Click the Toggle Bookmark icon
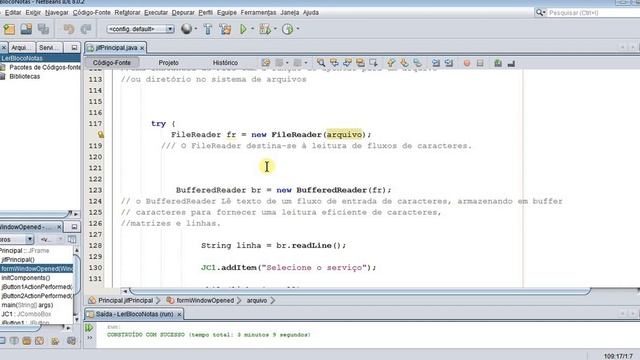 [417, 63]
